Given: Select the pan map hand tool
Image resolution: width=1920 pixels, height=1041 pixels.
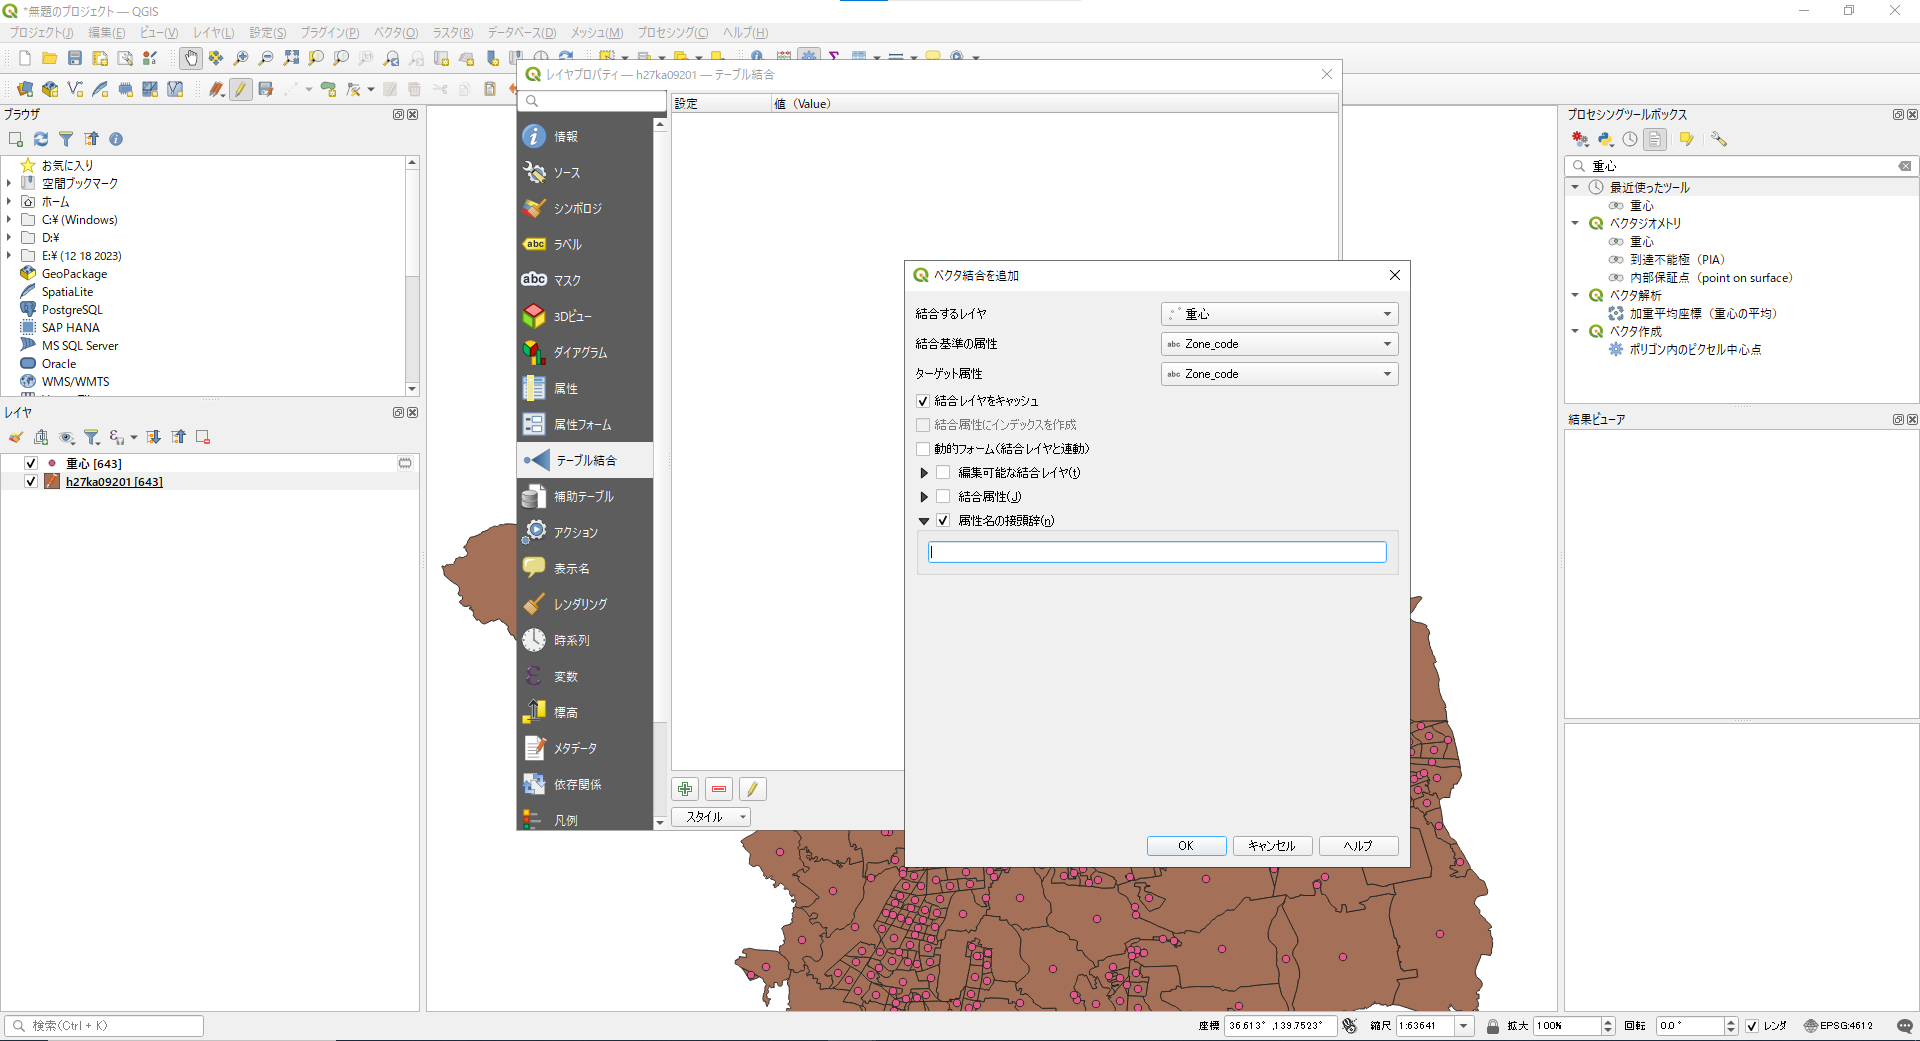Looking at the screenshot, I should tap(190, 58).
